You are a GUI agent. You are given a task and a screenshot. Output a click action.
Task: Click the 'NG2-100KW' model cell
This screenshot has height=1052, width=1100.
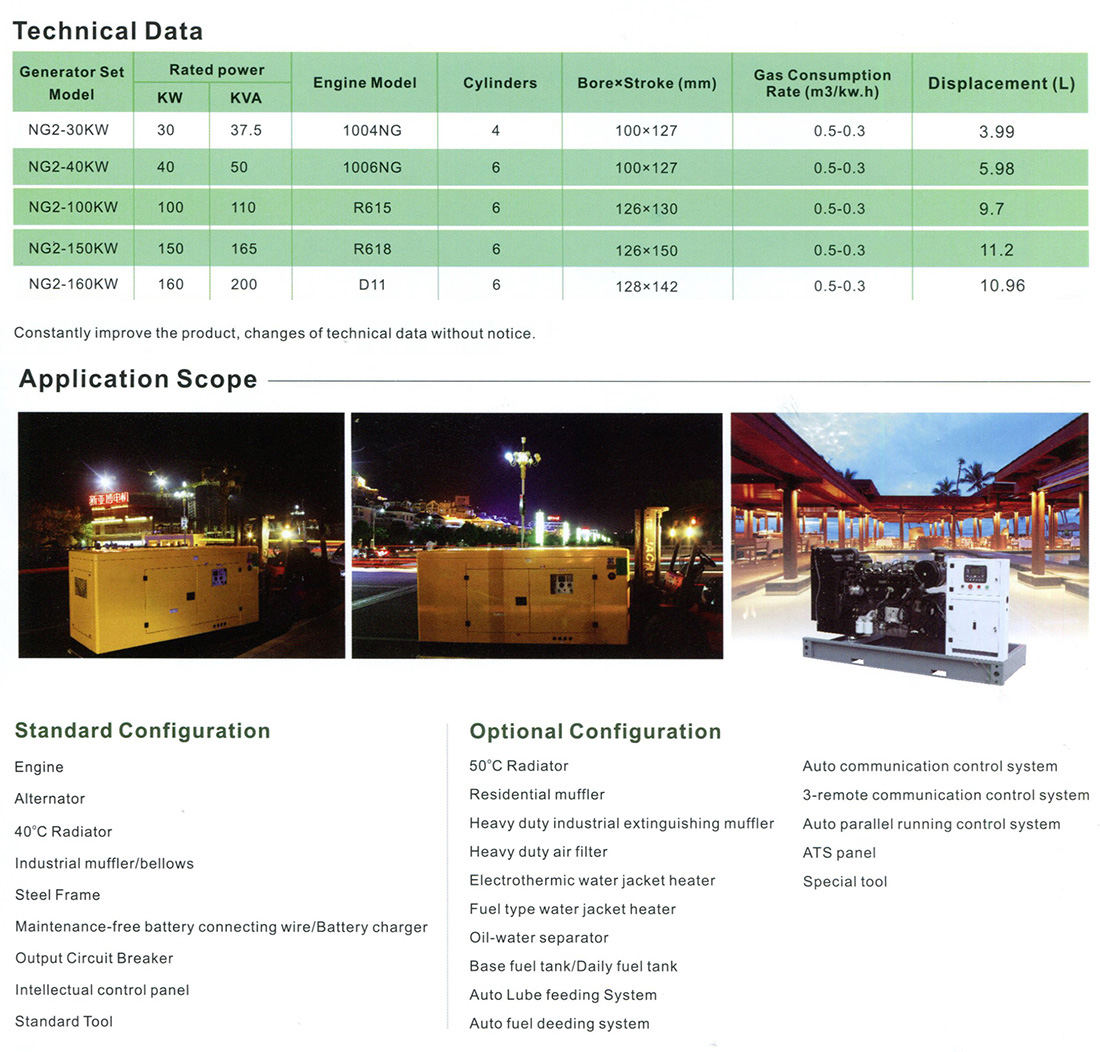(x=73, y=208)
